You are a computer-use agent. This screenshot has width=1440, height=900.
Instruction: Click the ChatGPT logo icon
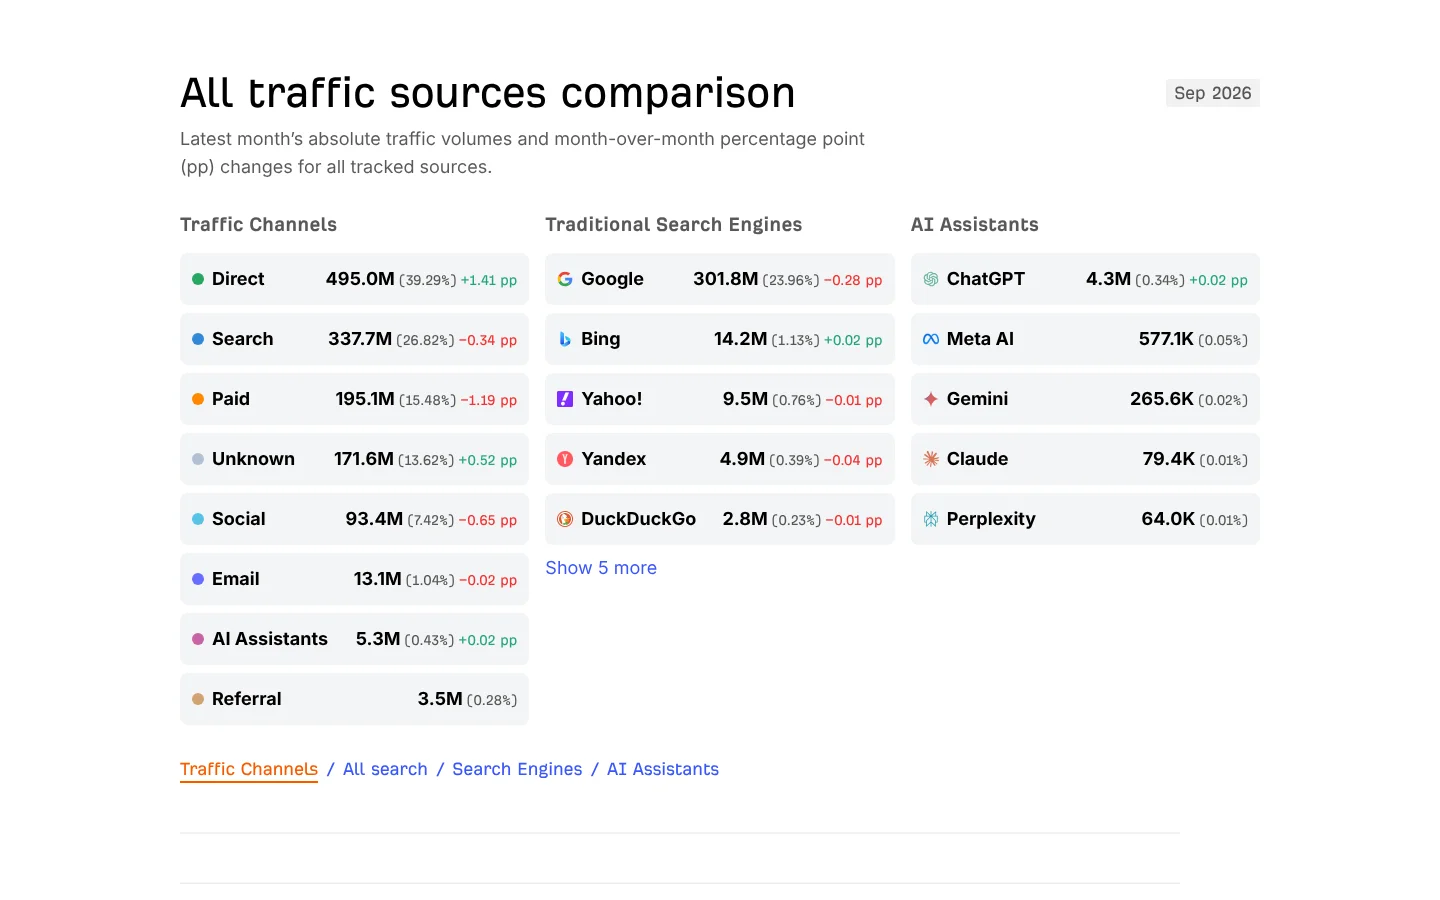click(x=931, y=279)
